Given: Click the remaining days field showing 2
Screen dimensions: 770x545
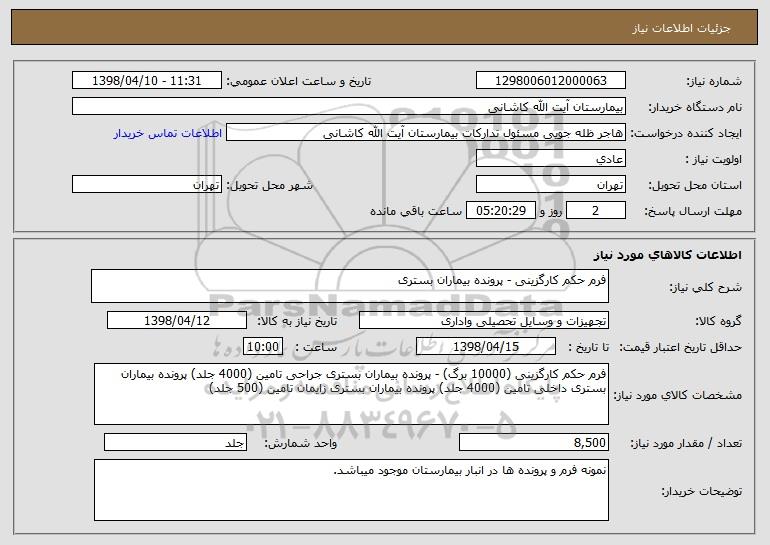Looking at the screenshot, I should (596, 211).
